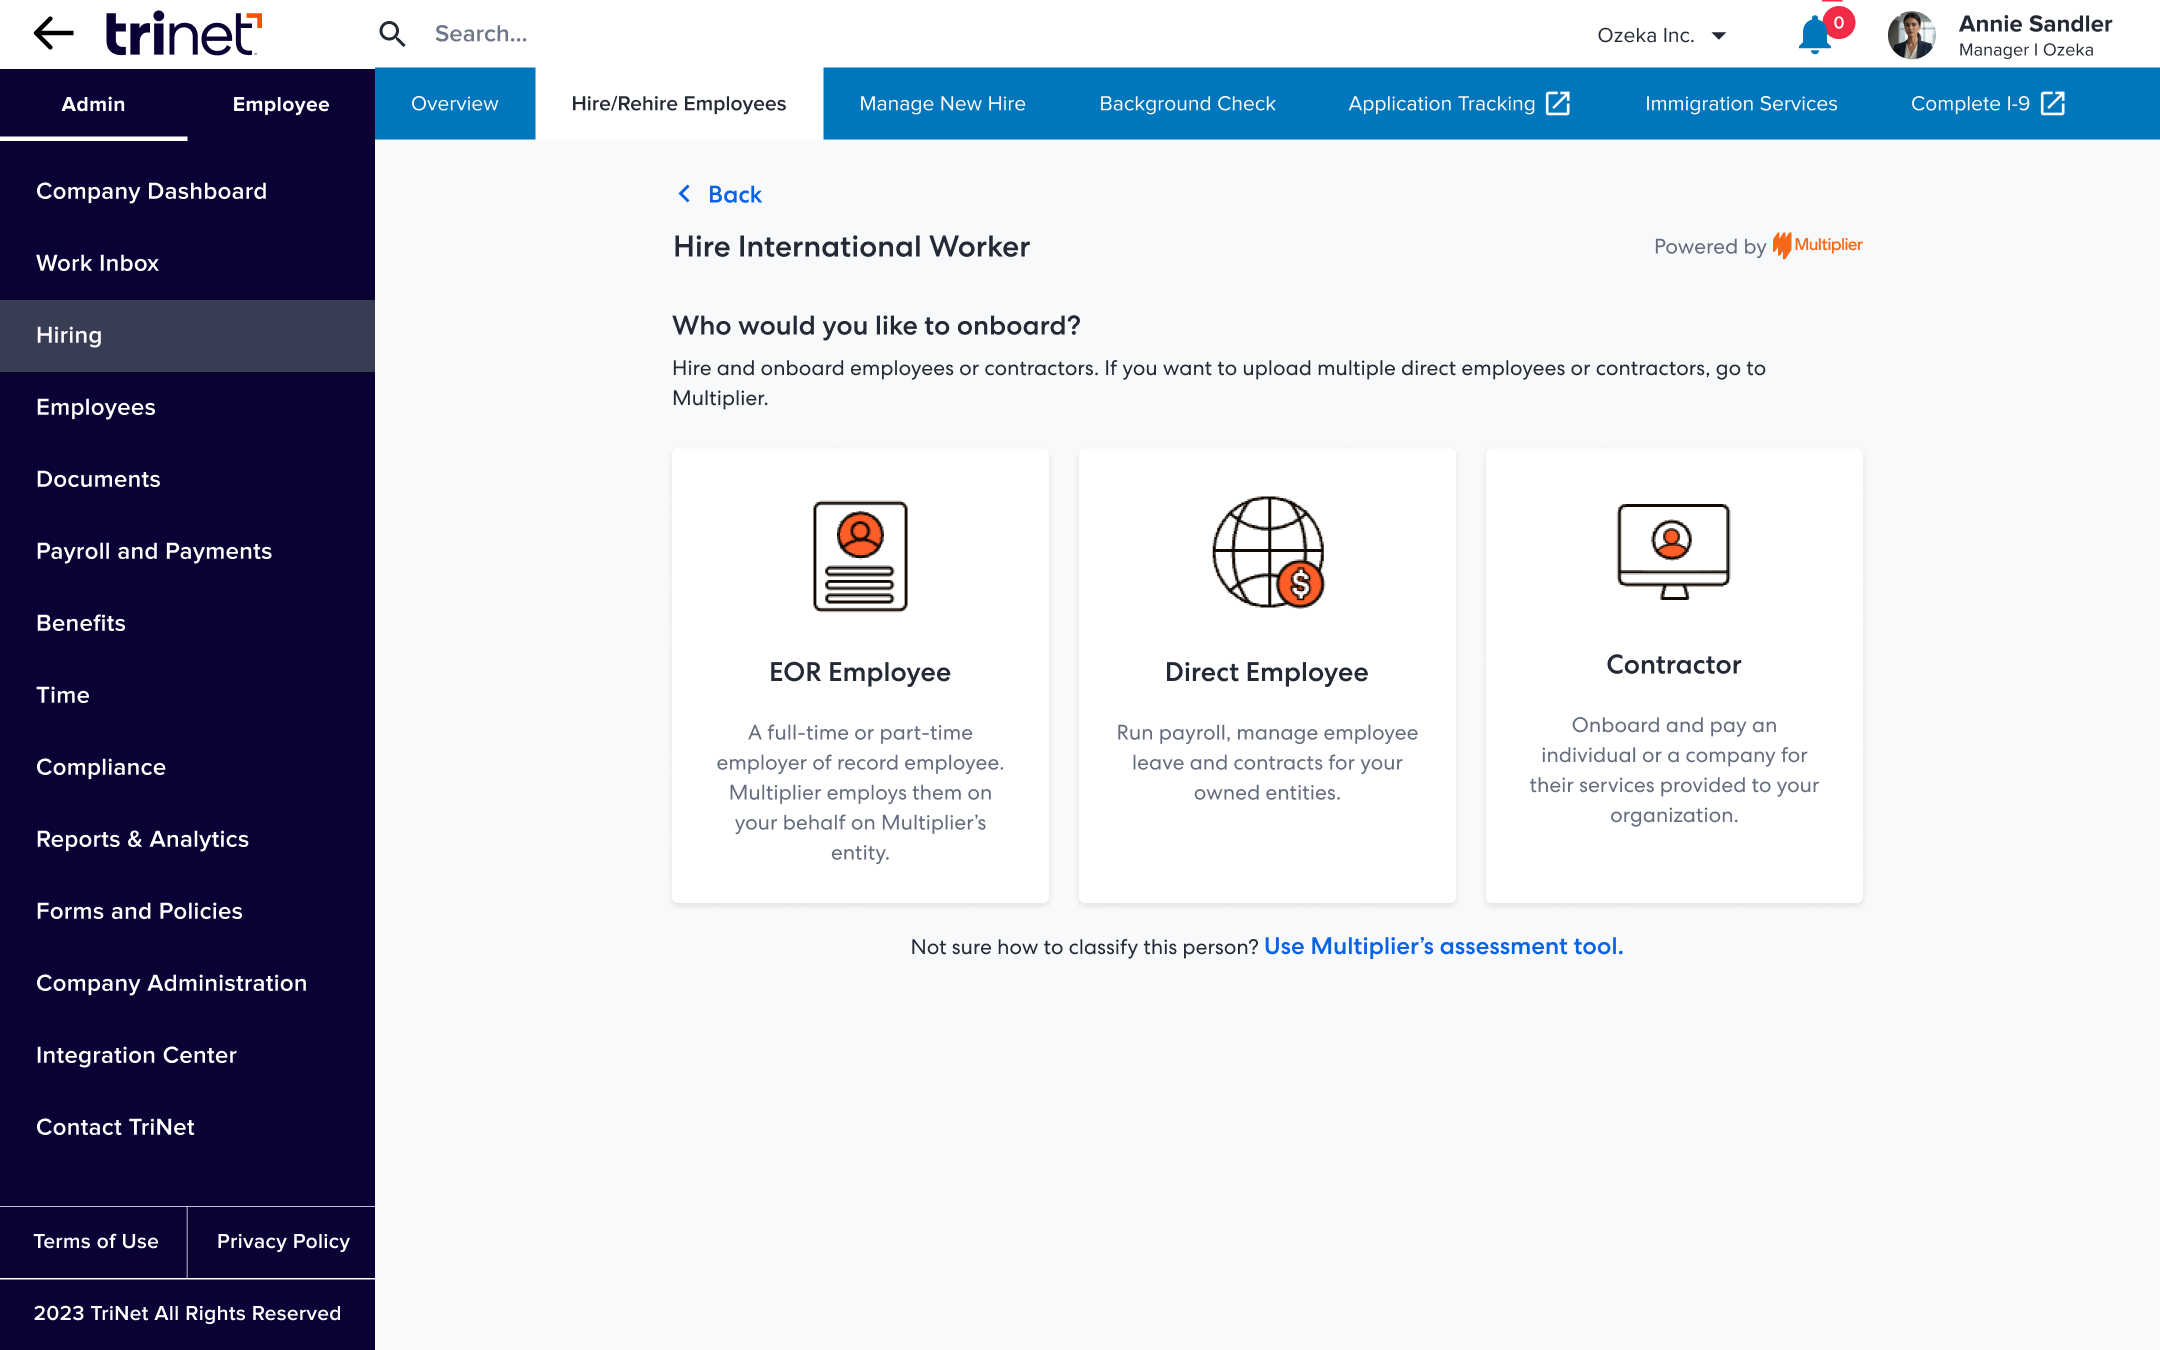Click the Complete I-9 external link icon
Screen dimensions: 2160x1350
pos(2053,103)
